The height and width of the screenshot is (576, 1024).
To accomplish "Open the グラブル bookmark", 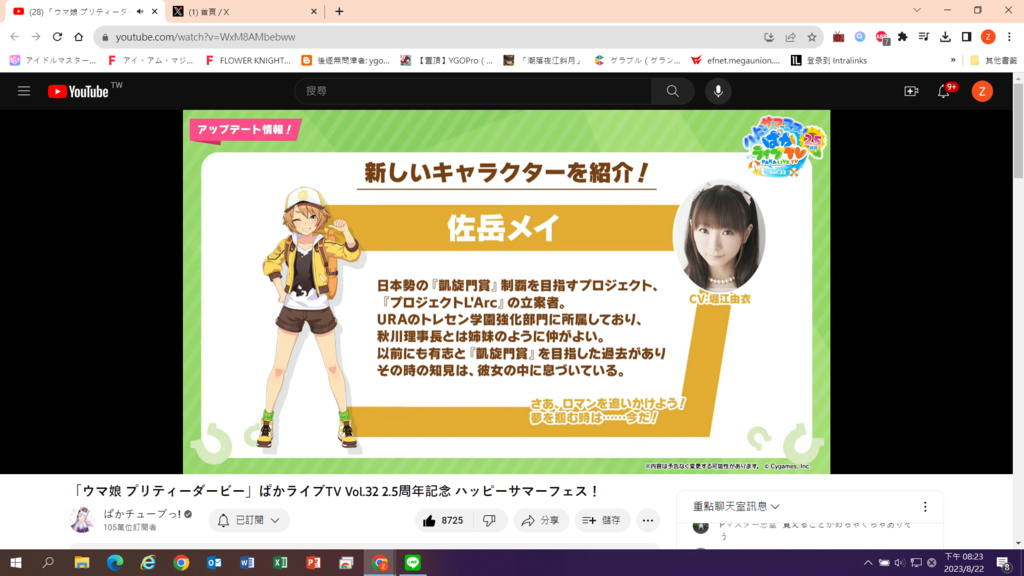I will pyautogui.click(x=637, y=60).
